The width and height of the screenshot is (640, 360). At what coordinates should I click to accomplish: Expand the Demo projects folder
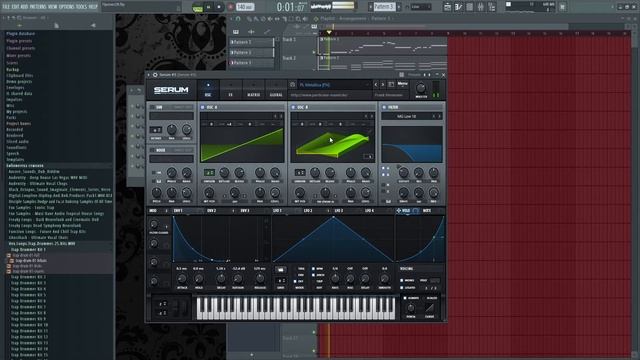coord(19,82)
